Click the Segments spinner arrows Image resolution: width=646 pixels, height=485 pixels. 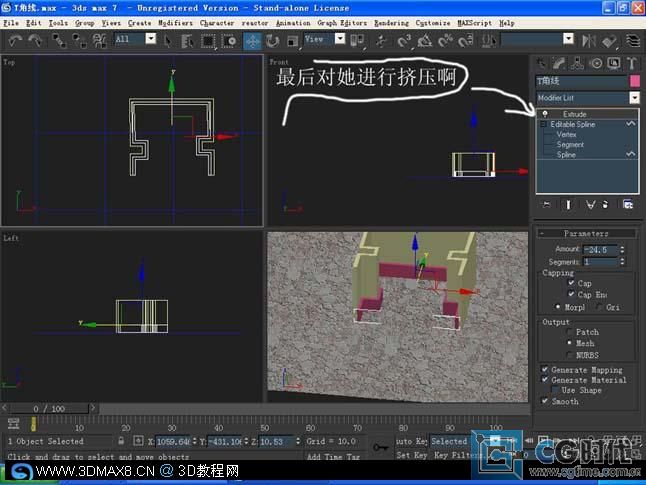click(622, 261)
